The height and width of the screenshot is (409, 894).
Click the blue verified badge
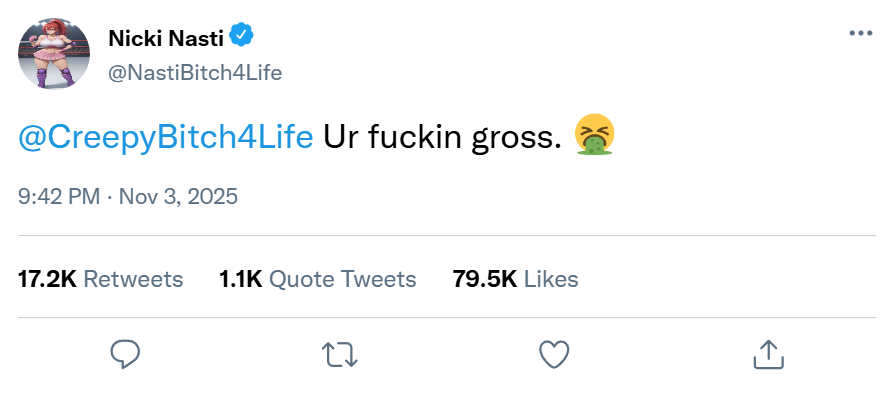tap(241, 37)
